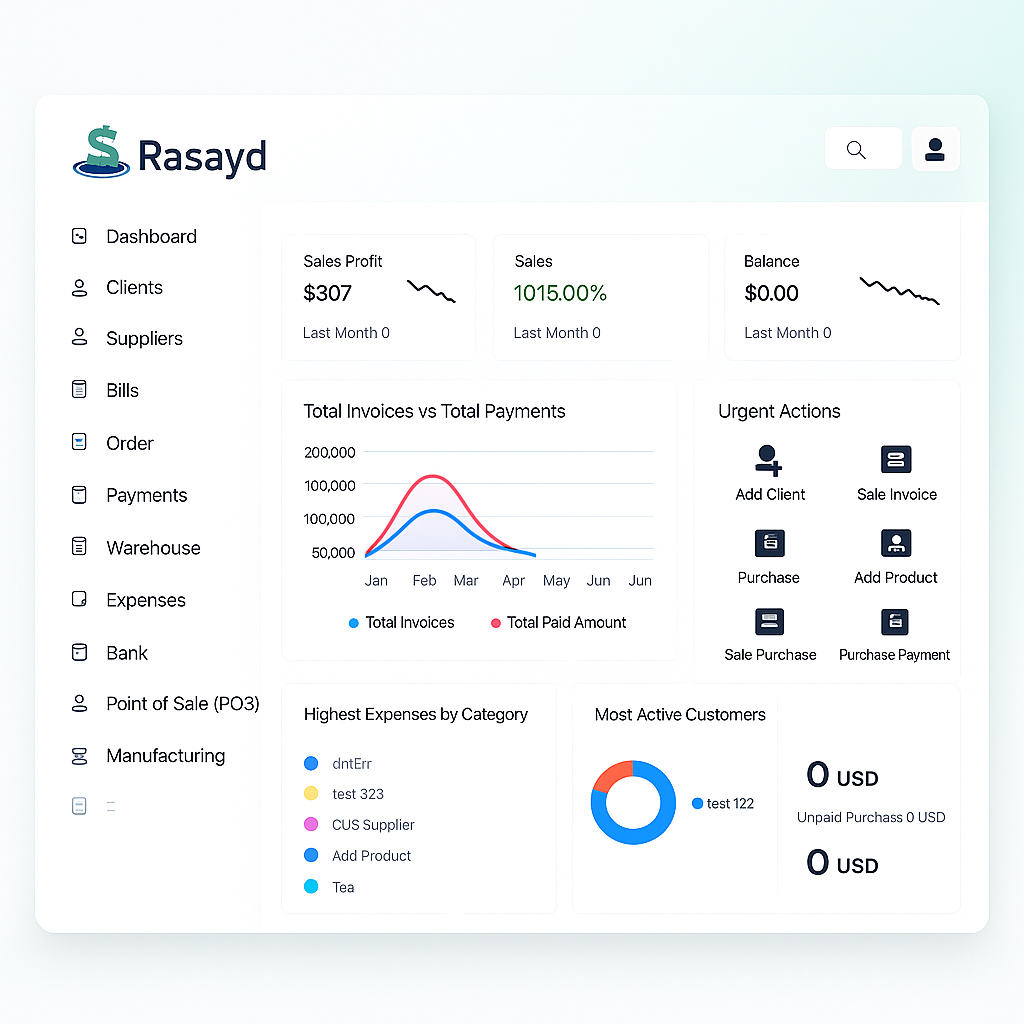Navigate to Manufacturing
This screenshot has height=1024, width=1024.
coord(166,756)
